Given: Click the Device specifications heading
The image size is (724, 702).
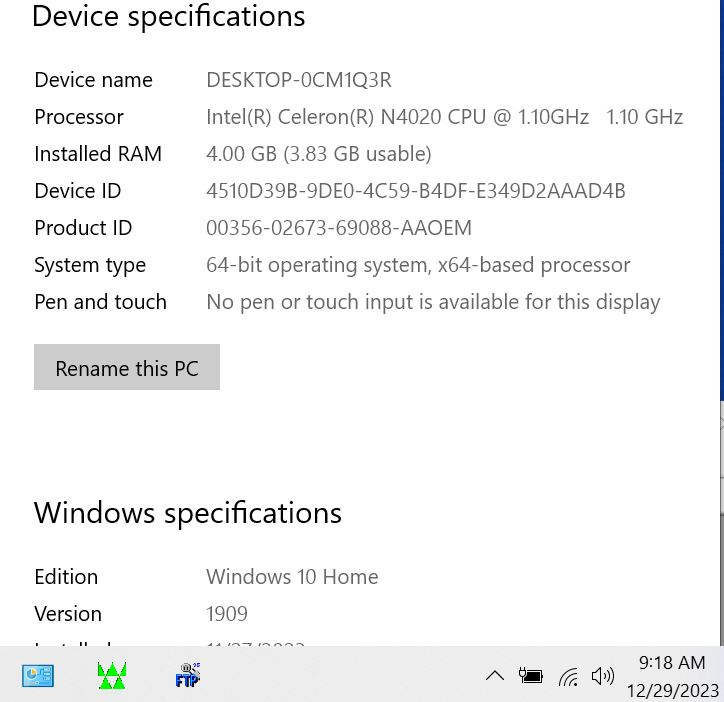Looking at the screenshot, I should coord(169,17).
